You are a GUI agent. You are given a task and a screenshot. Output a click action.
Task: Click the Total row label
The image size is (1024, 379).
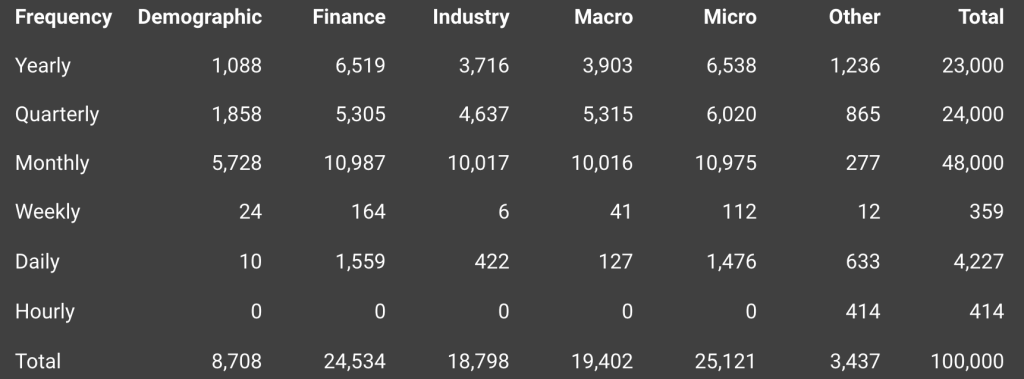pos(38,361)
